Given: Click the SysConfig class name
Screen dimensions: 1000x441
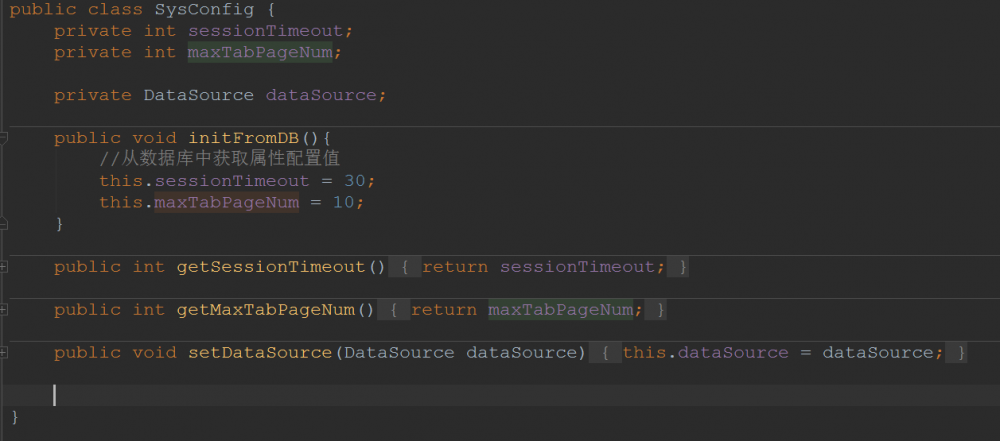Looking at the screenshot, I should (x=199, y=9).
